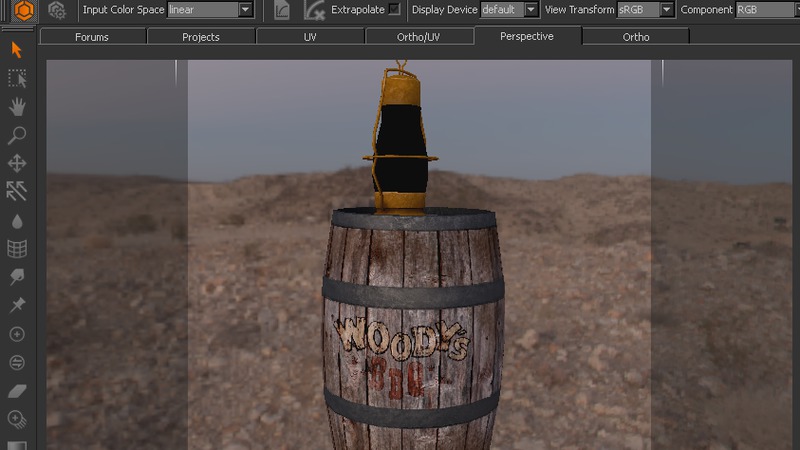Choose the marquee selection tool
This screenshot has height=450, width=800.
pos(17,79)
